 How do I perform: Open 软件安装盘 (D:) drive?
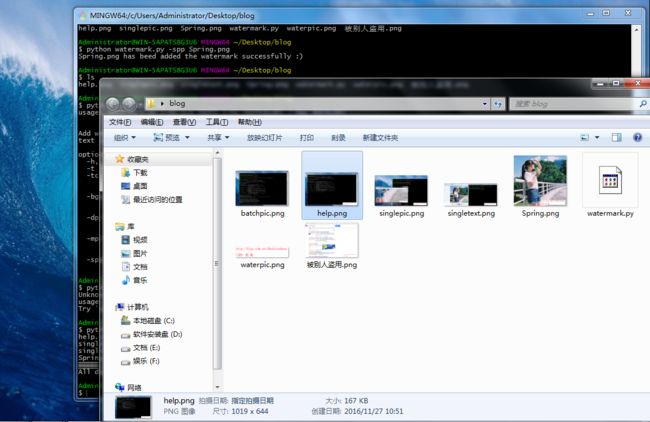click(x=157, y=334)
